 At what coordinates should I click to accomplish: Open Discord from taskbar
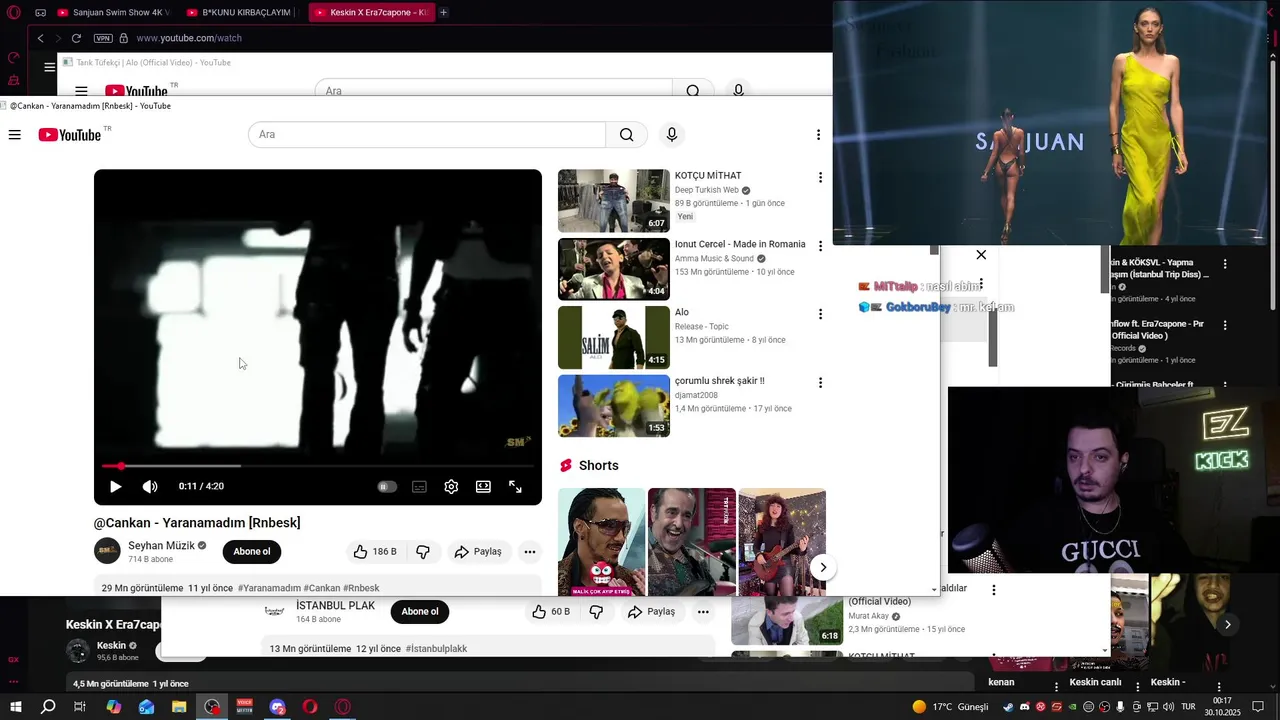278,707
